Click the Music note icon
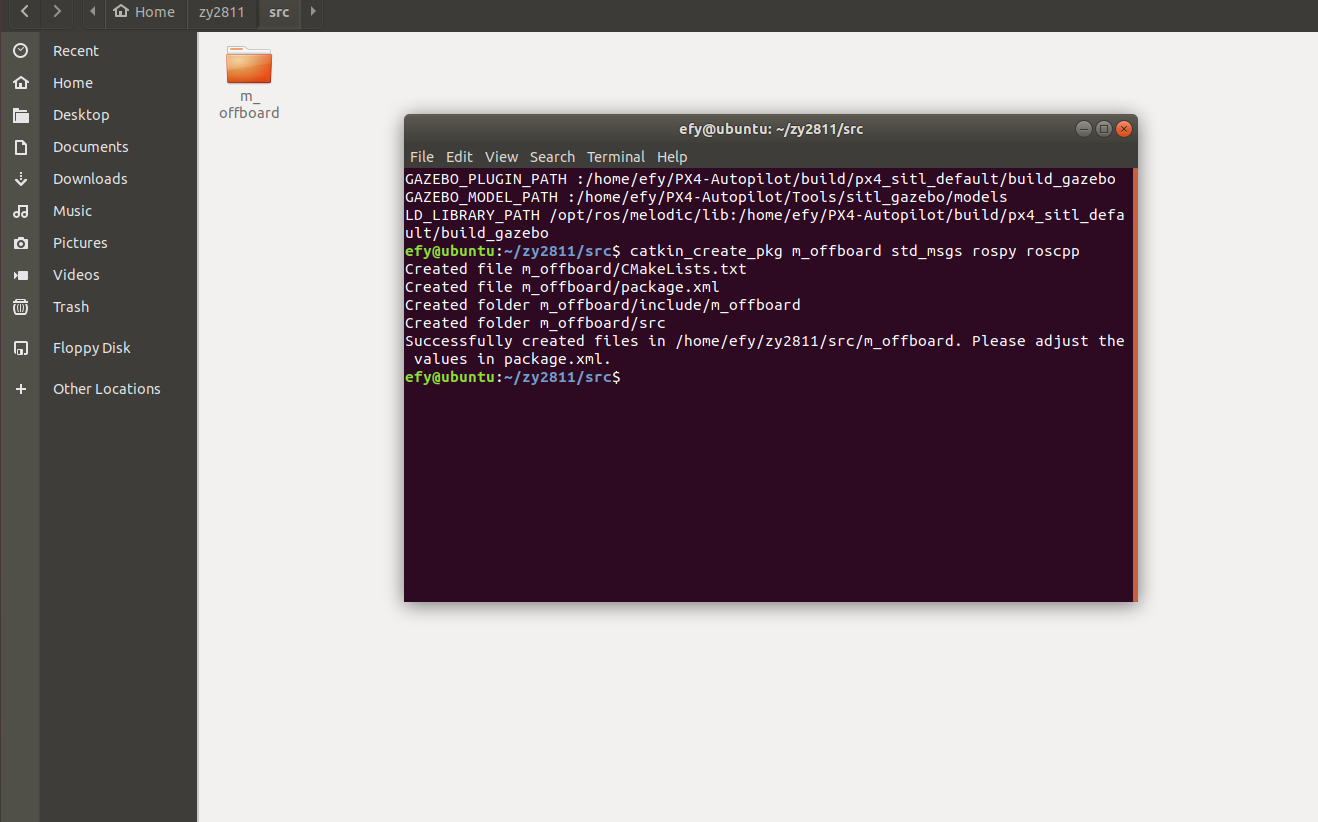This screenshot has width=1318, height=822. tap(20, 211)
